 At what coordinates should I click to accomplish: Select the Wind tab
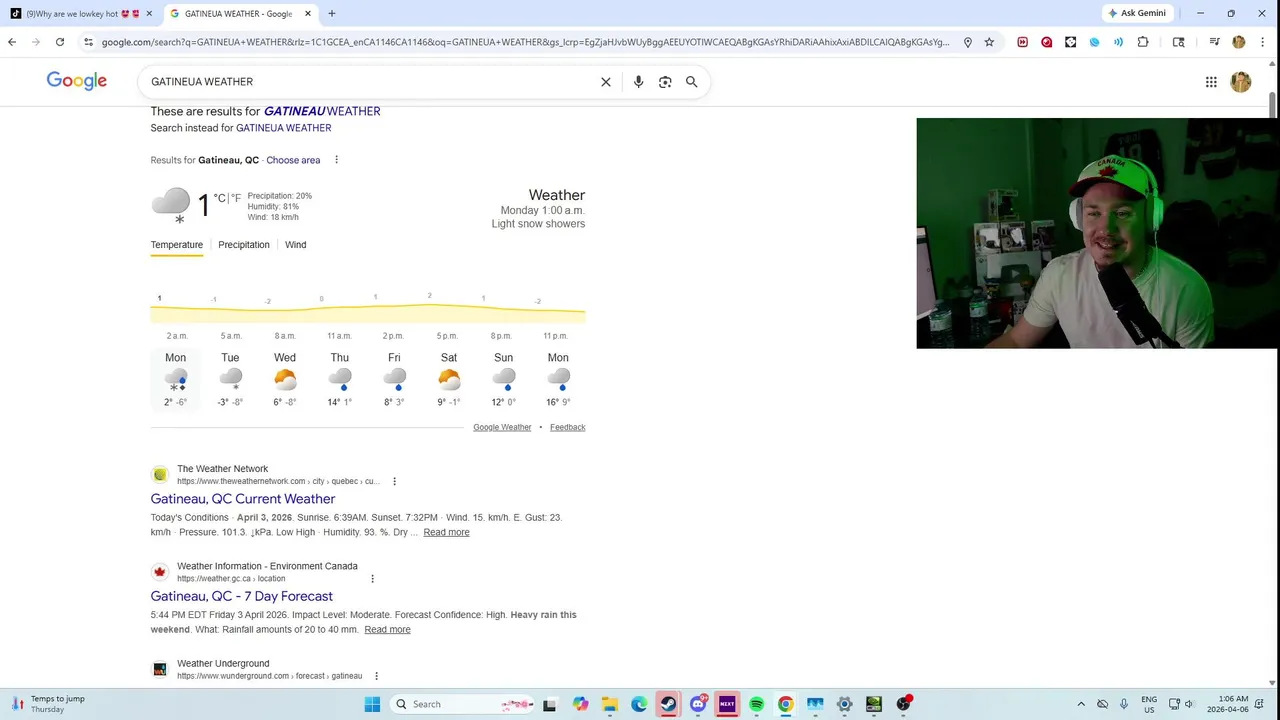click(296, 245)
